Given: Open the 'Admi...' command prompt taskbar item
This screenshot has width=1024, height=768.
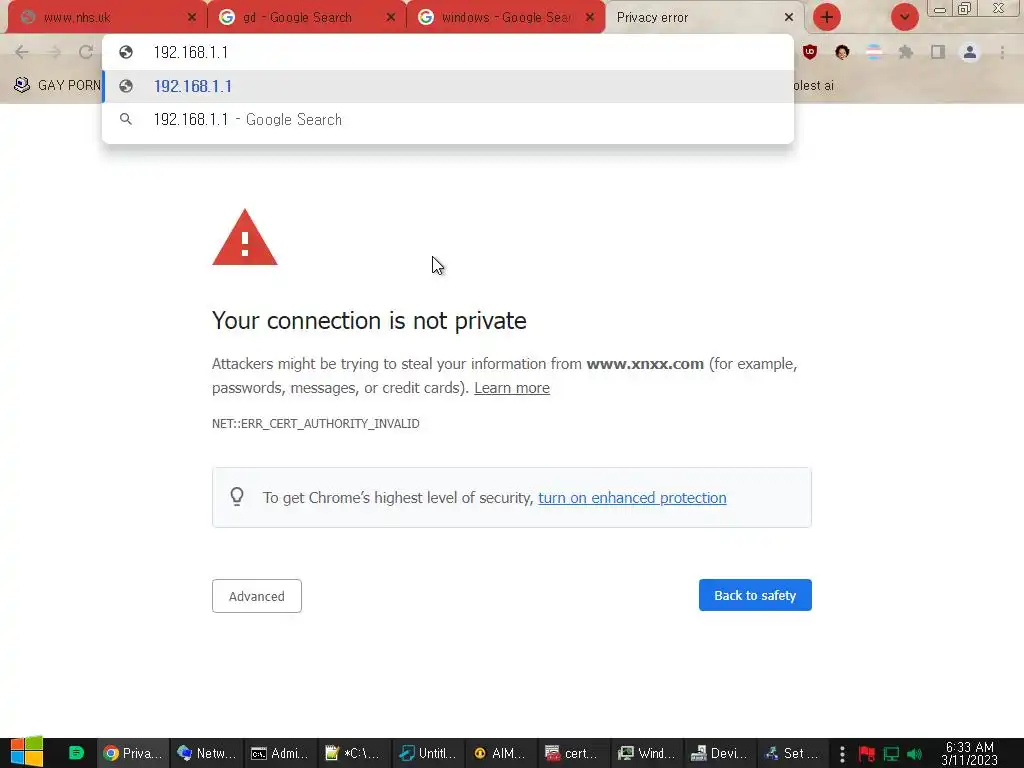Looking at the screenshot, I should (281, 753).
